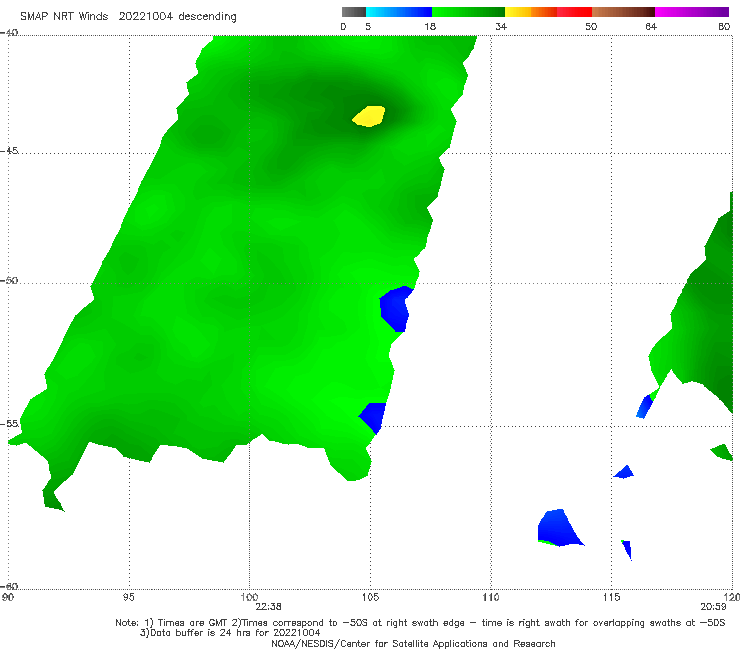Click the longitude label '110'
740x650 pixels.
tap(491, 598)
